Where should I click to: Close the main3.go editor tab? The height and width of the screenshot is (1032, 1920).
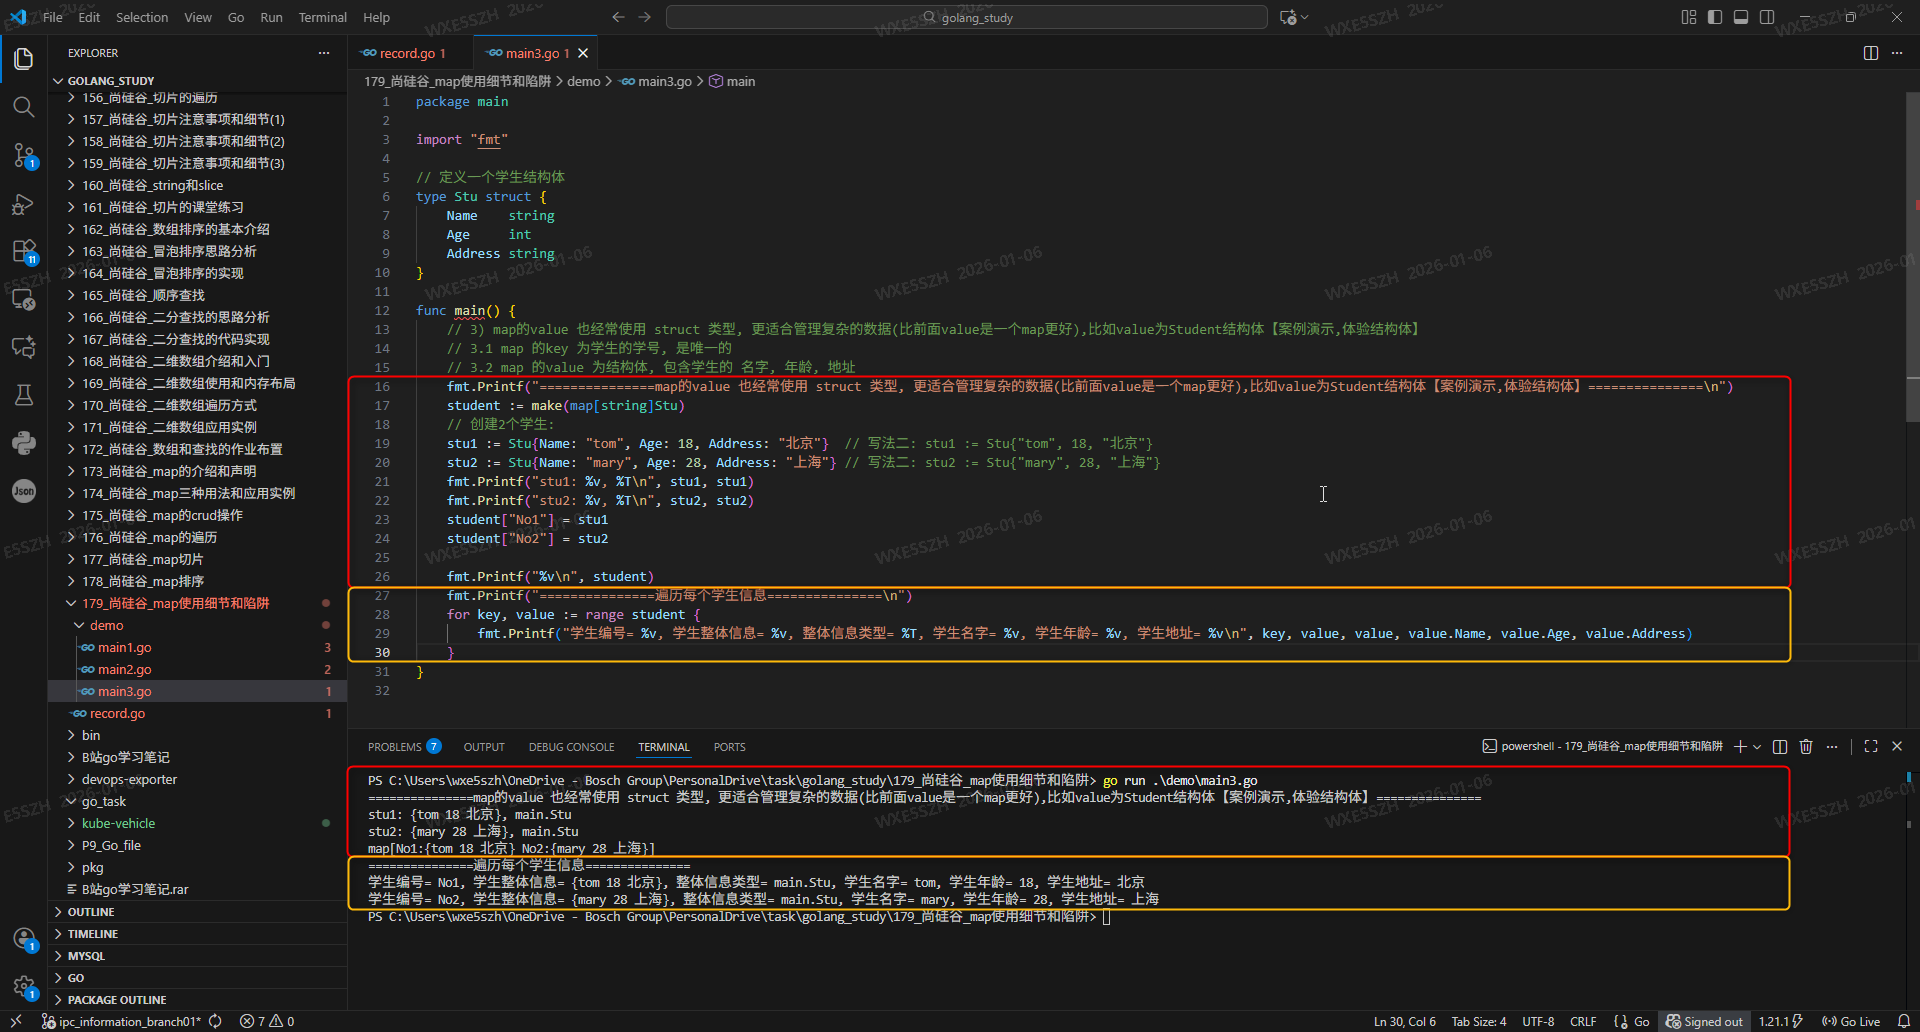click(x=583, y=53)
